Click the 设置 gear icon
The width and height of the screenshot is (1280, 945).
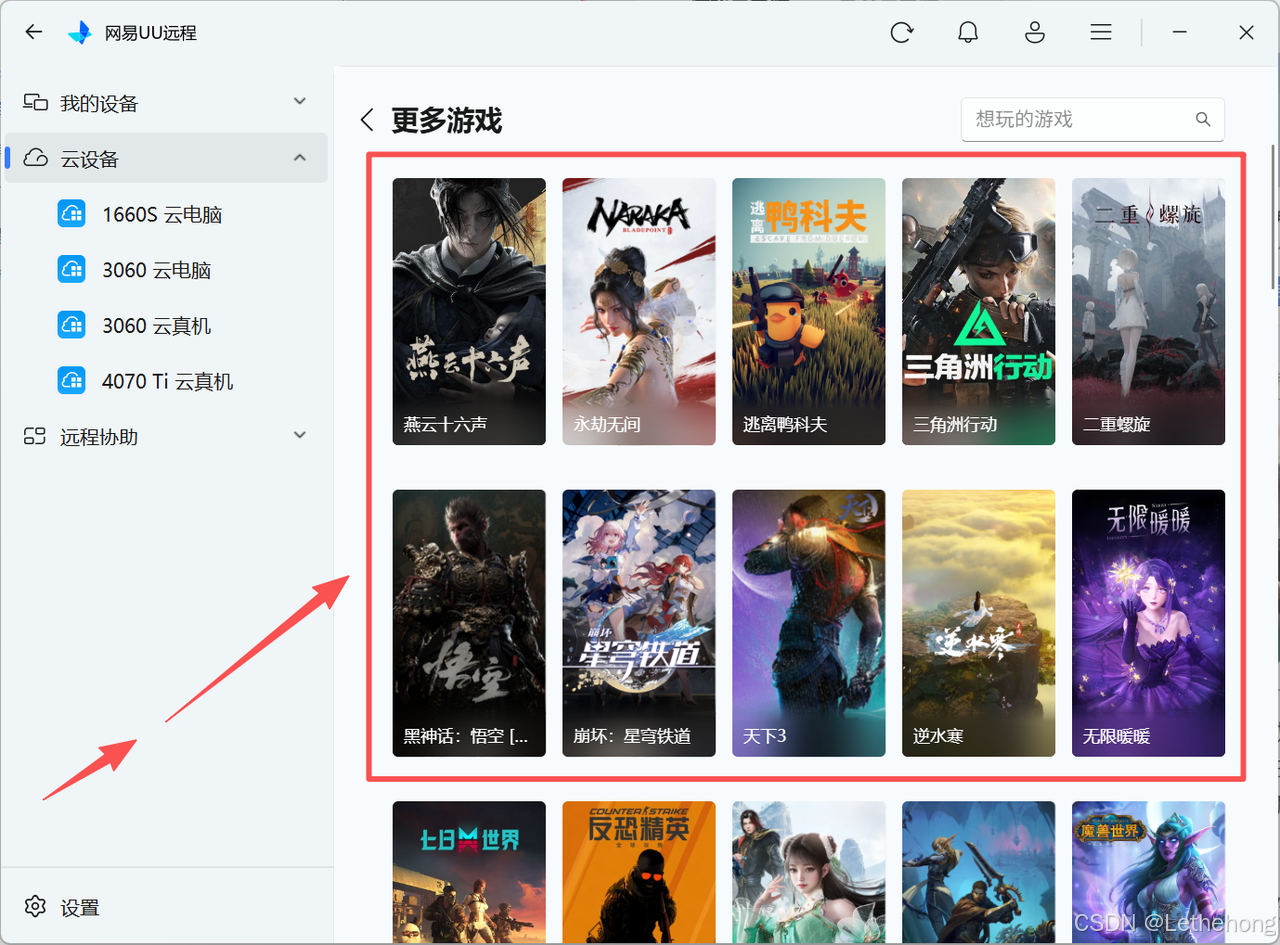coord(35,907)
